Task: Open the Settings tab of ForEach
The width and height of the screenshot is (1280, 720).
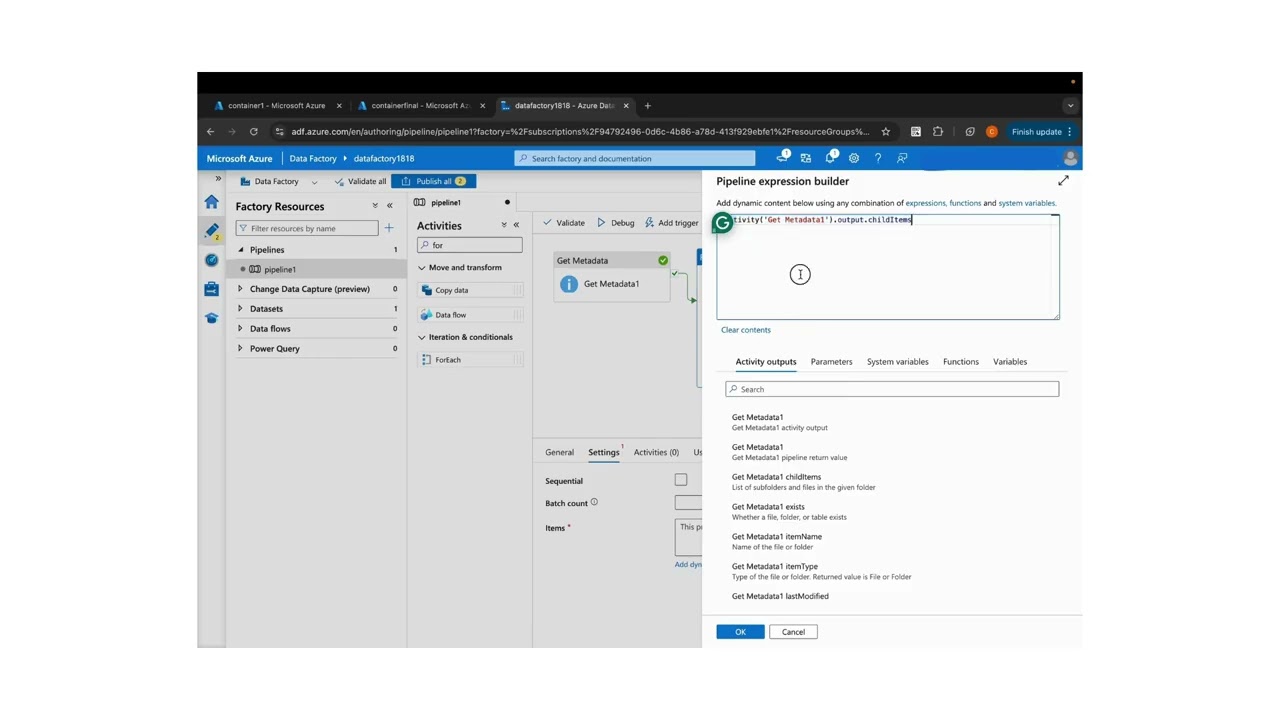Action: click(604, 452)
